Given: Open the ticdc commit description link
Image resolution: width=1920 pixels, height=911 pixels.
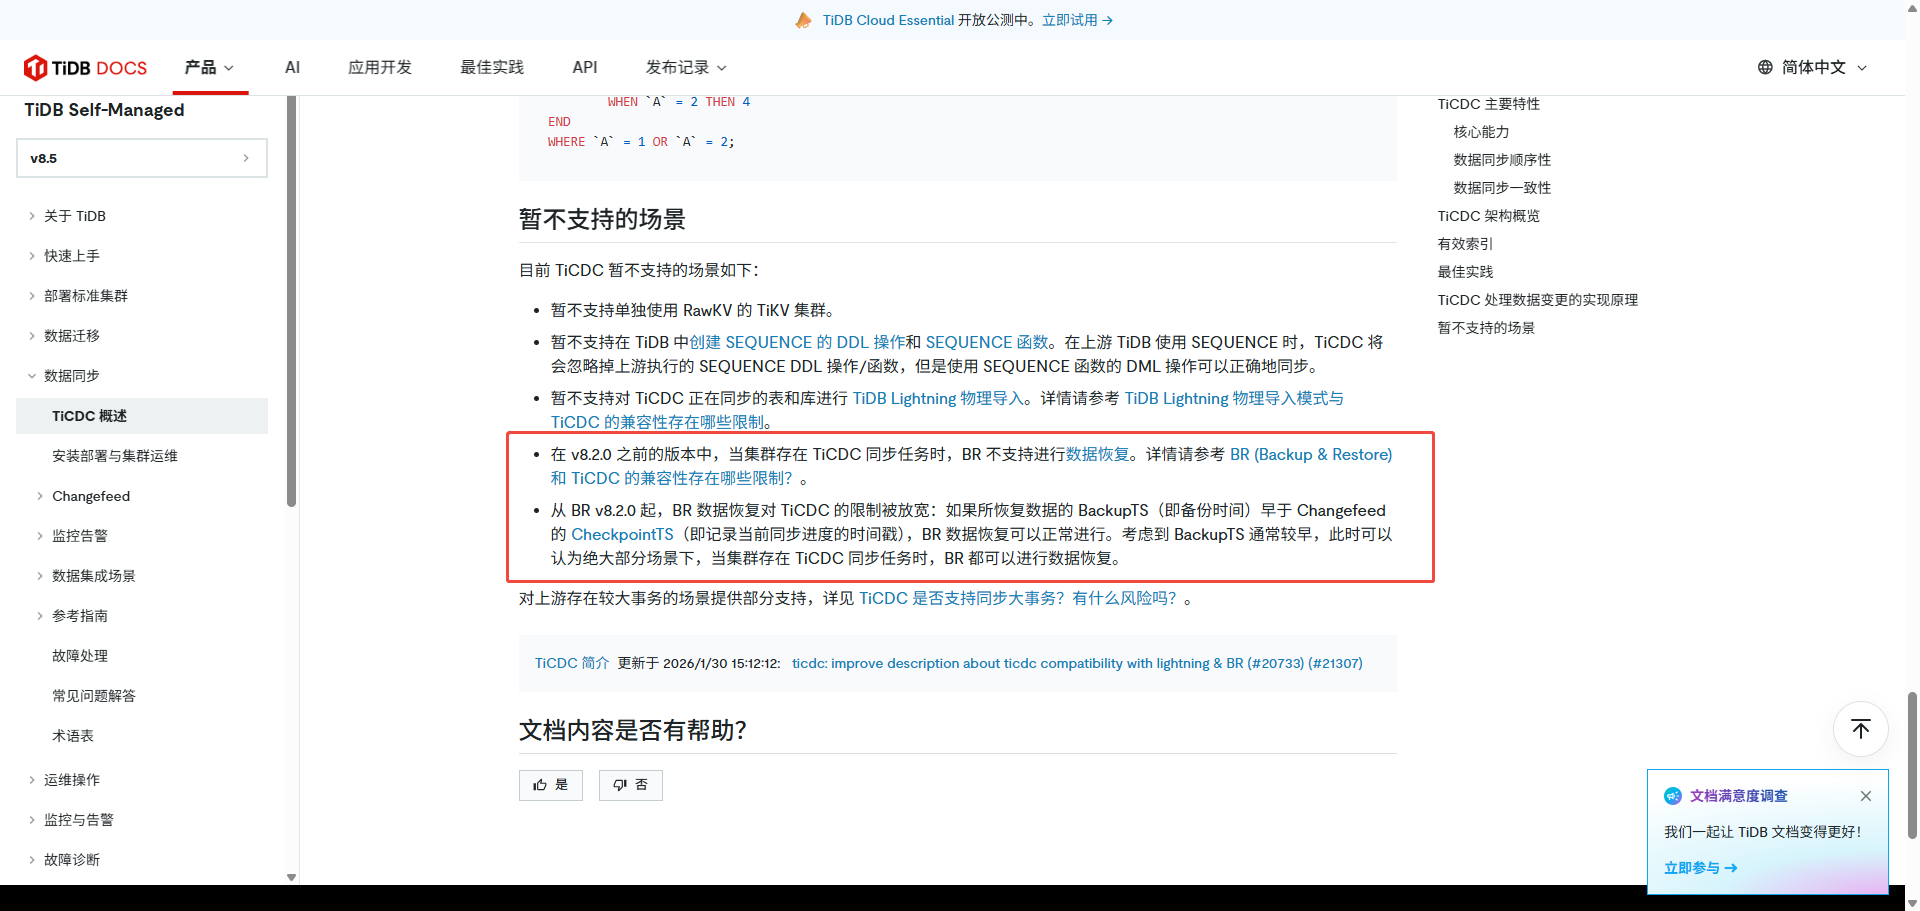Looking at the screenshot, I should coord(1077,663).
